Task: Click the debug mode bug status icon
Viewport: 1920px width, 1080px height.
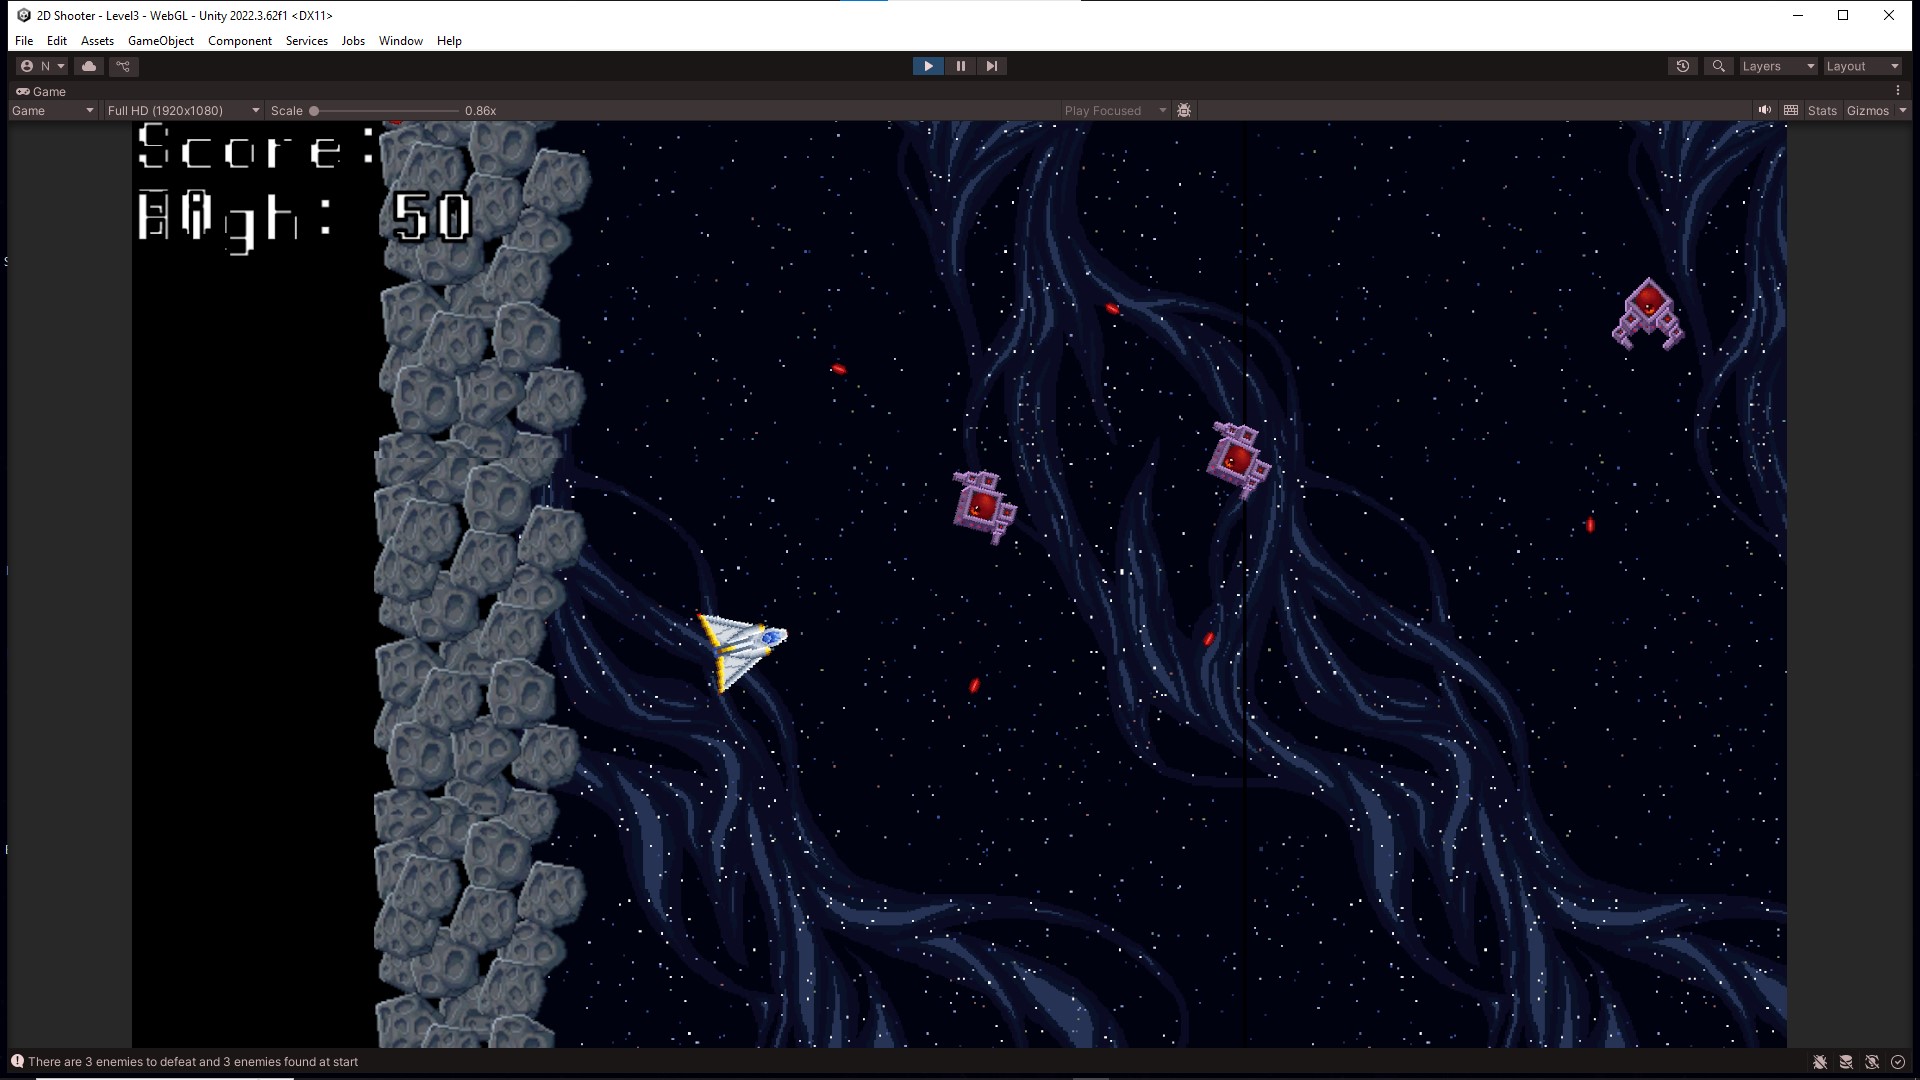Action: (1820, 1062)
